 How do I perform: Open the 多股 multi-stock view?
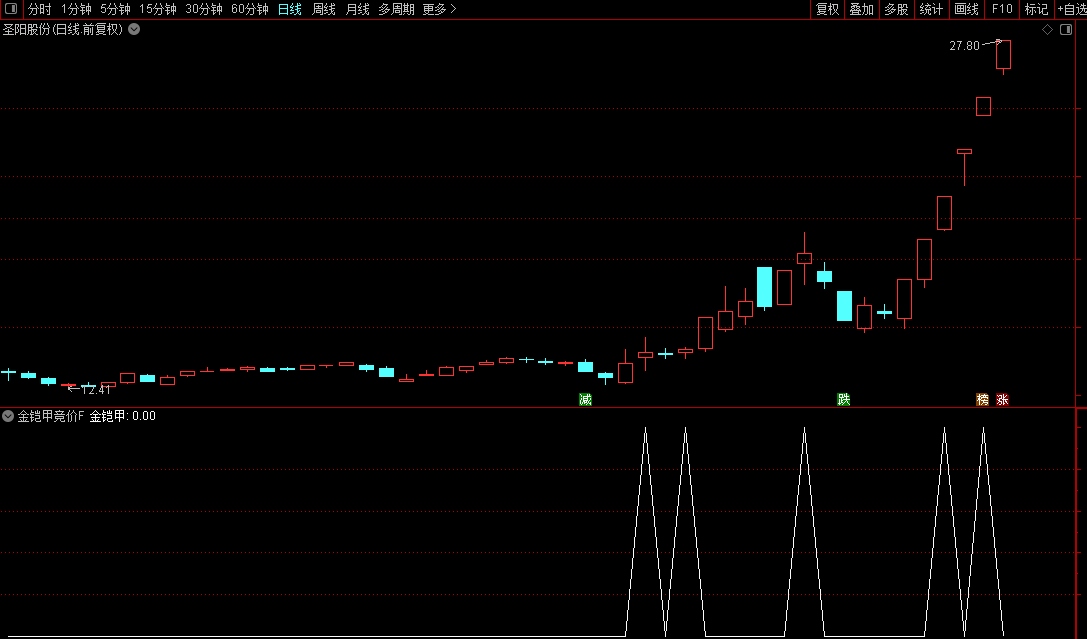896,10
